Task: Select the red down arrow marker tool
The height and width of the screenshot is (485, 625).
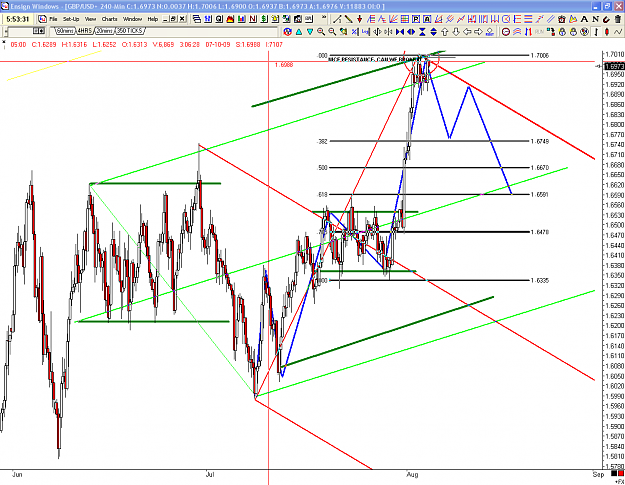Action: (x=359, y=19)
